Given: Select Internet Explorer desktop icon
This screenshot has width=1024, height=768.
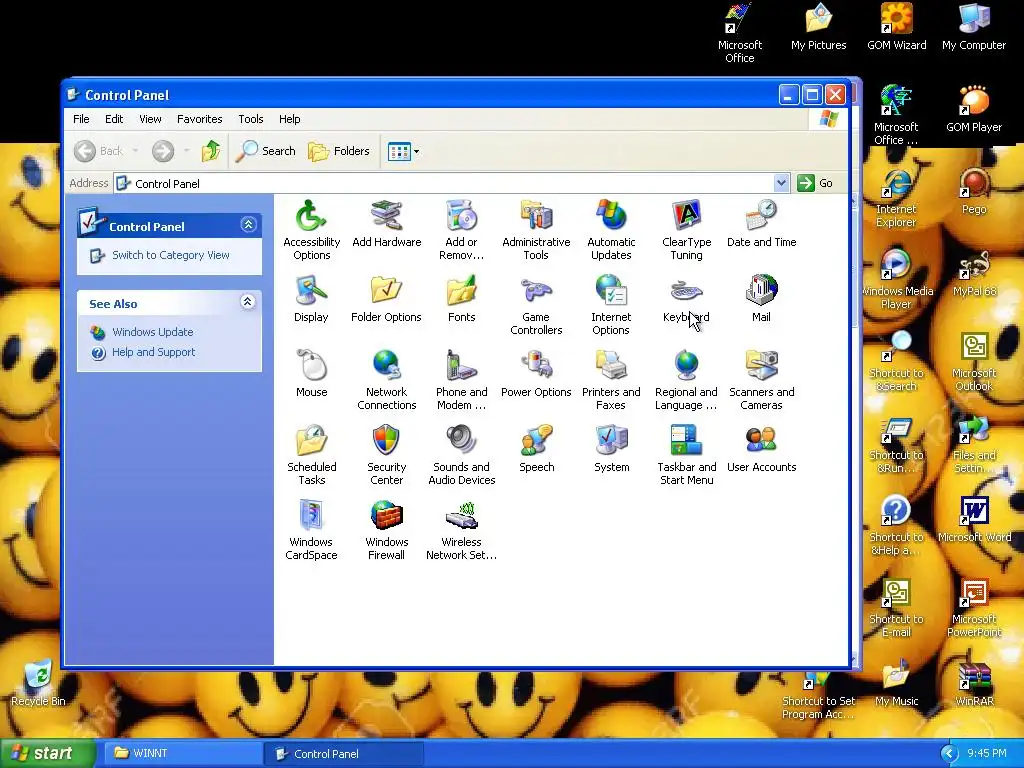Looking at the screenshot, I should (x=896, y=198).
